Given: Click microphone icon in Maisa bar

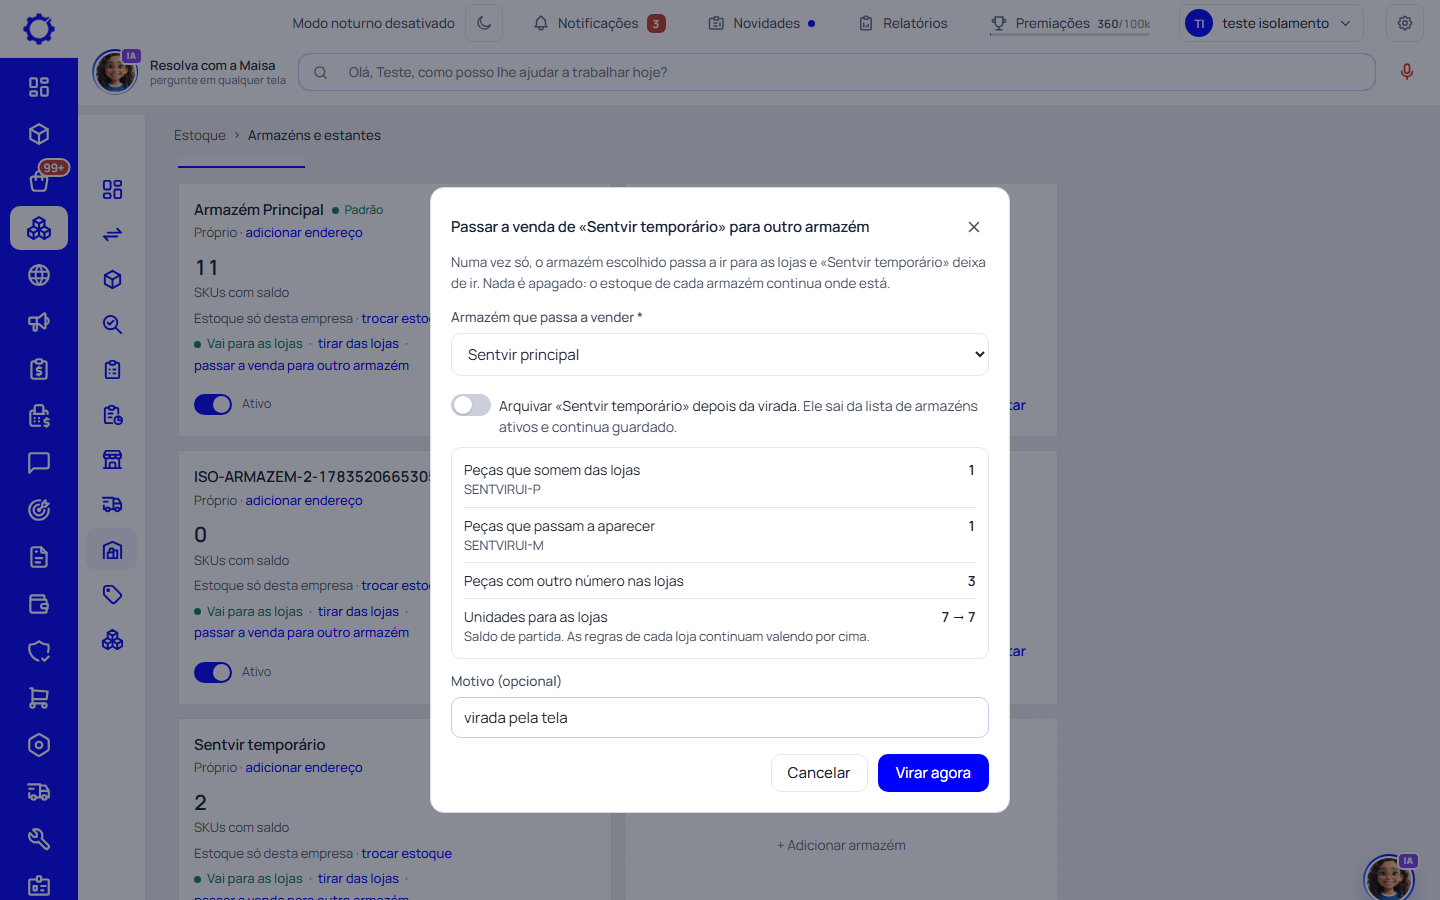Looking at the screenshot, I should (x=1407, y=72).
